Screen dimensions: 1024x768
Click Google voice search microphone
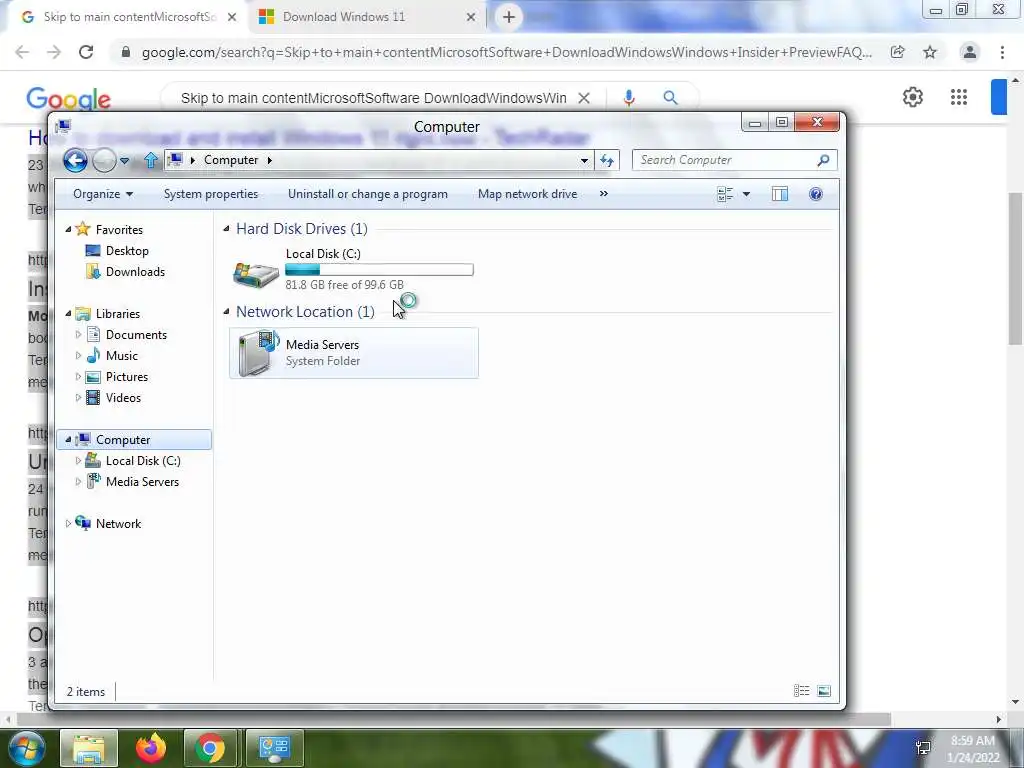click(x=629, y=98)
